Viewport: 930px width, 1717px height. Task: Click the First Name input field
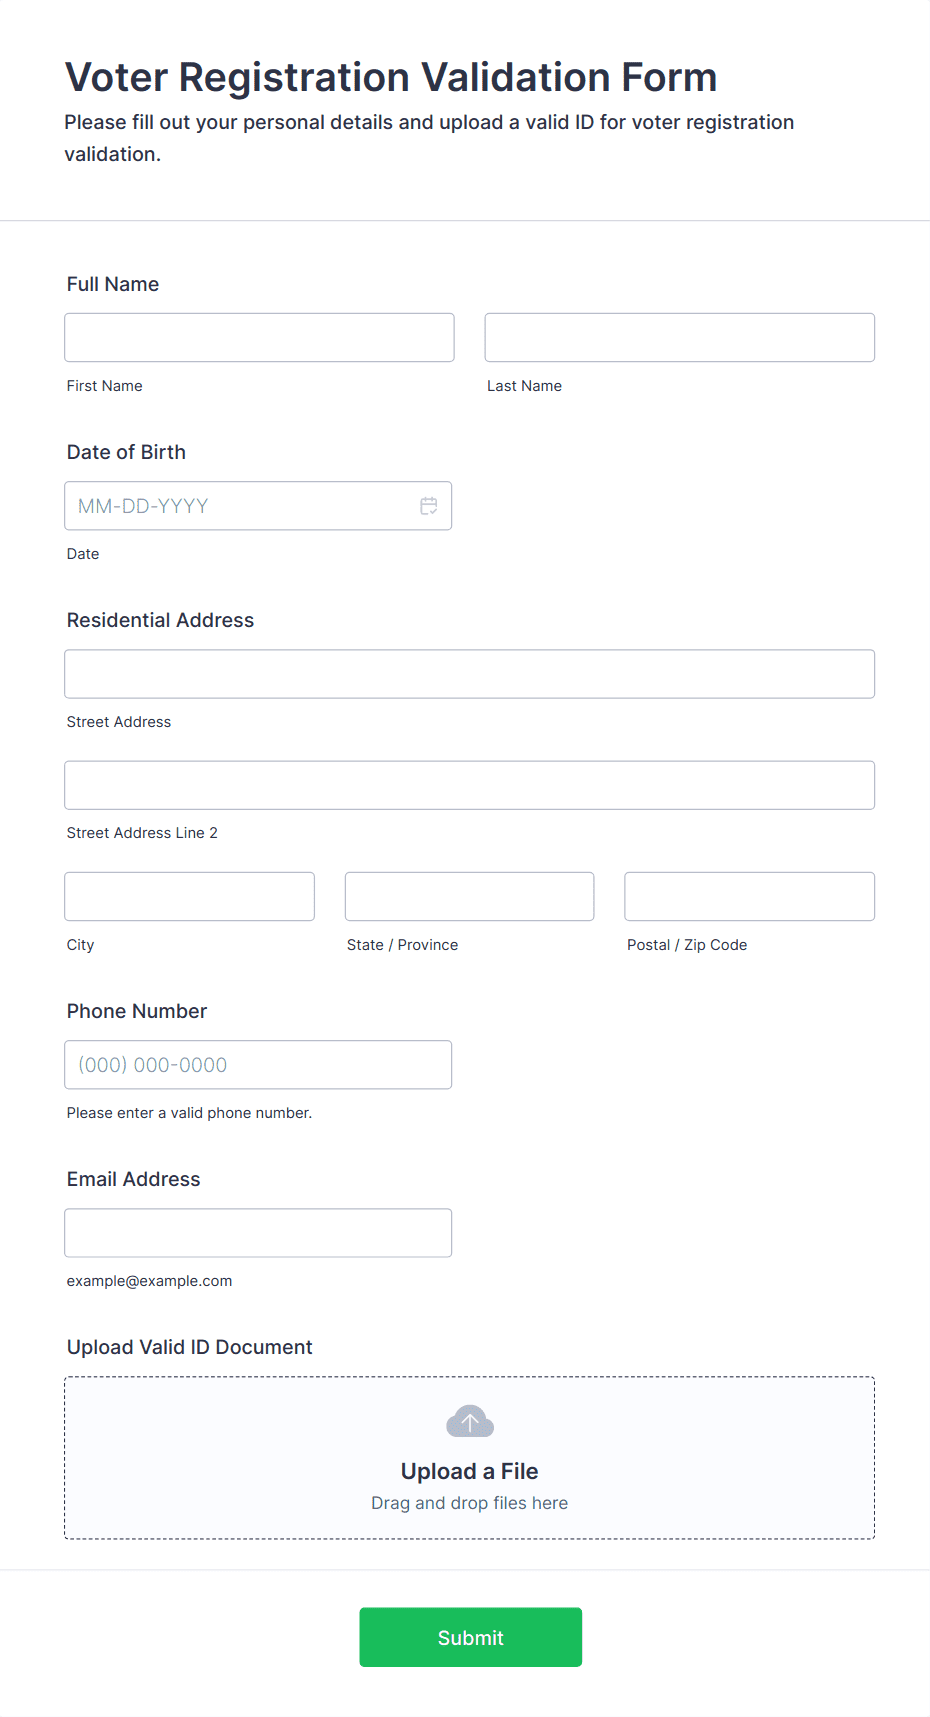point(259,338)
